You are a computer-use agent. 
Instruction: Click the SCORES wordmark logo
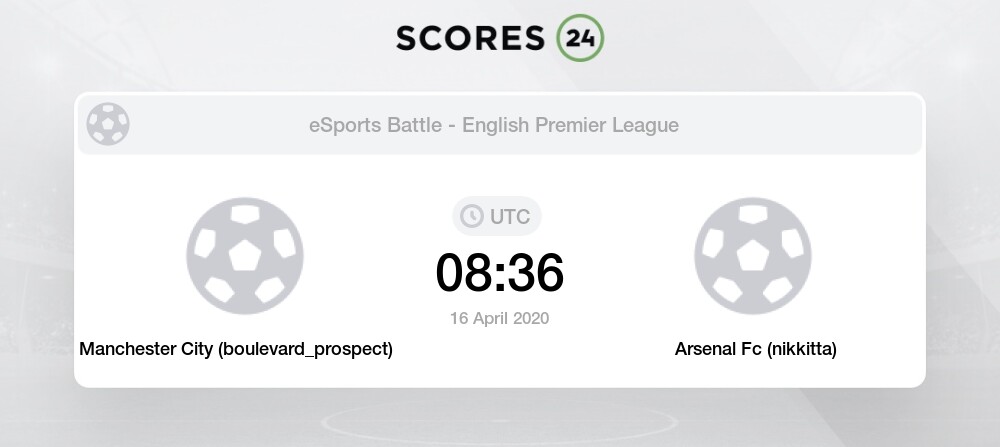470,38
